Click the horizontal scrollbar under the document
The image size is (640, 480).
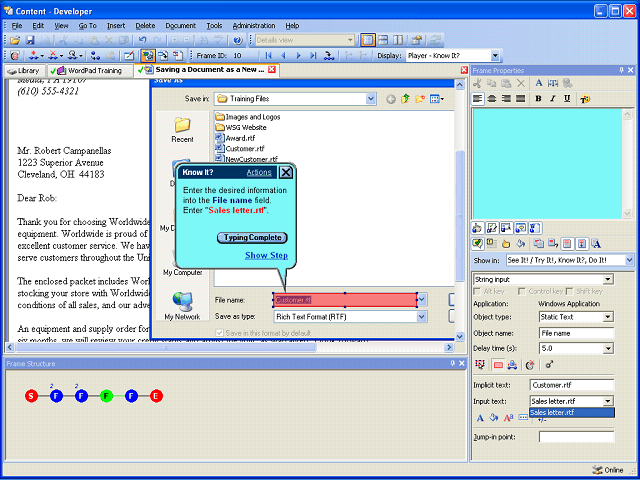pos(231,347)
